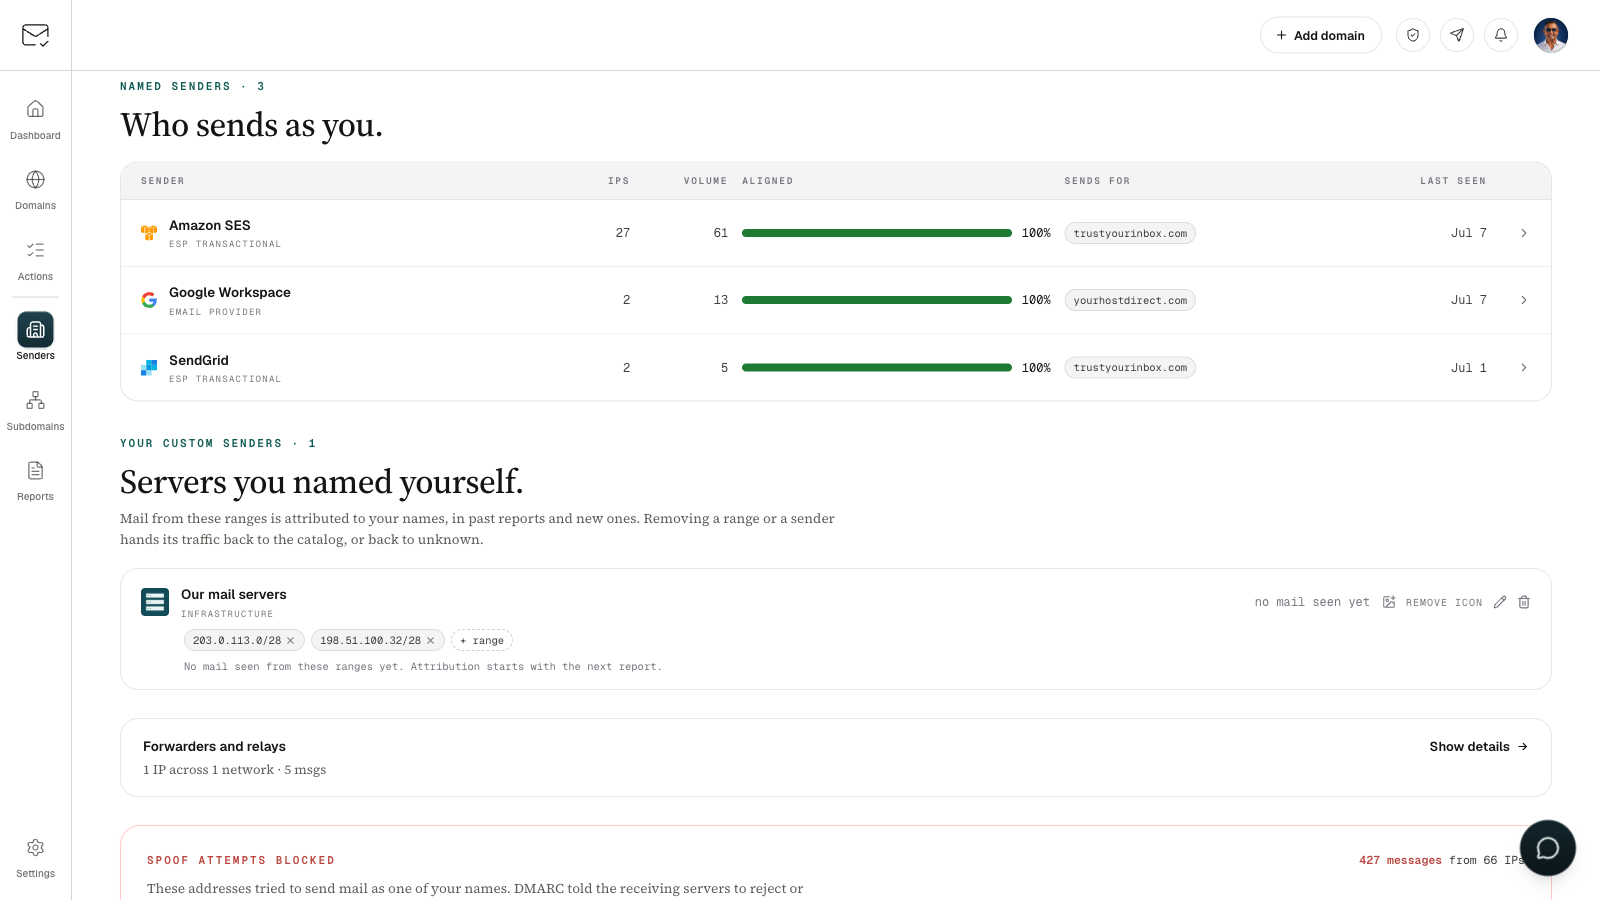Click Amazon SES last seen Jul 7
The width and height of the screenshot is (1600, 900).
point(1469,233)
